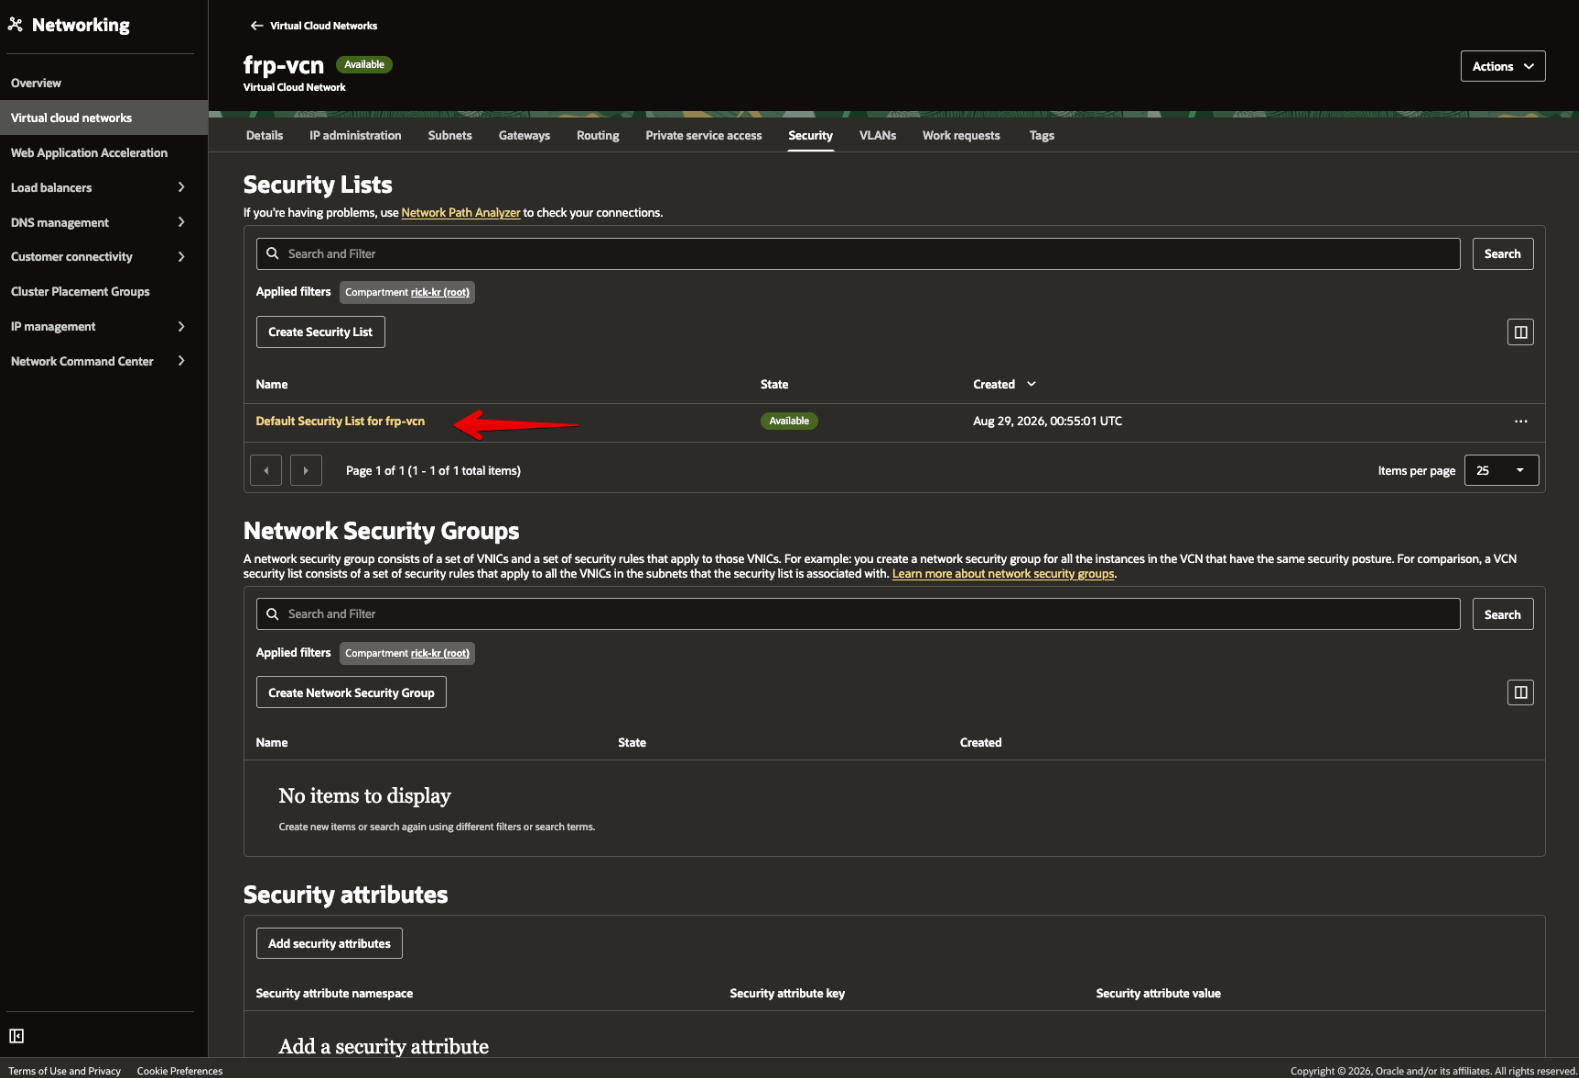1579x1078 pixels.
Task: Open the Actions dropdown button
Action: click(x=1502, y=66)
